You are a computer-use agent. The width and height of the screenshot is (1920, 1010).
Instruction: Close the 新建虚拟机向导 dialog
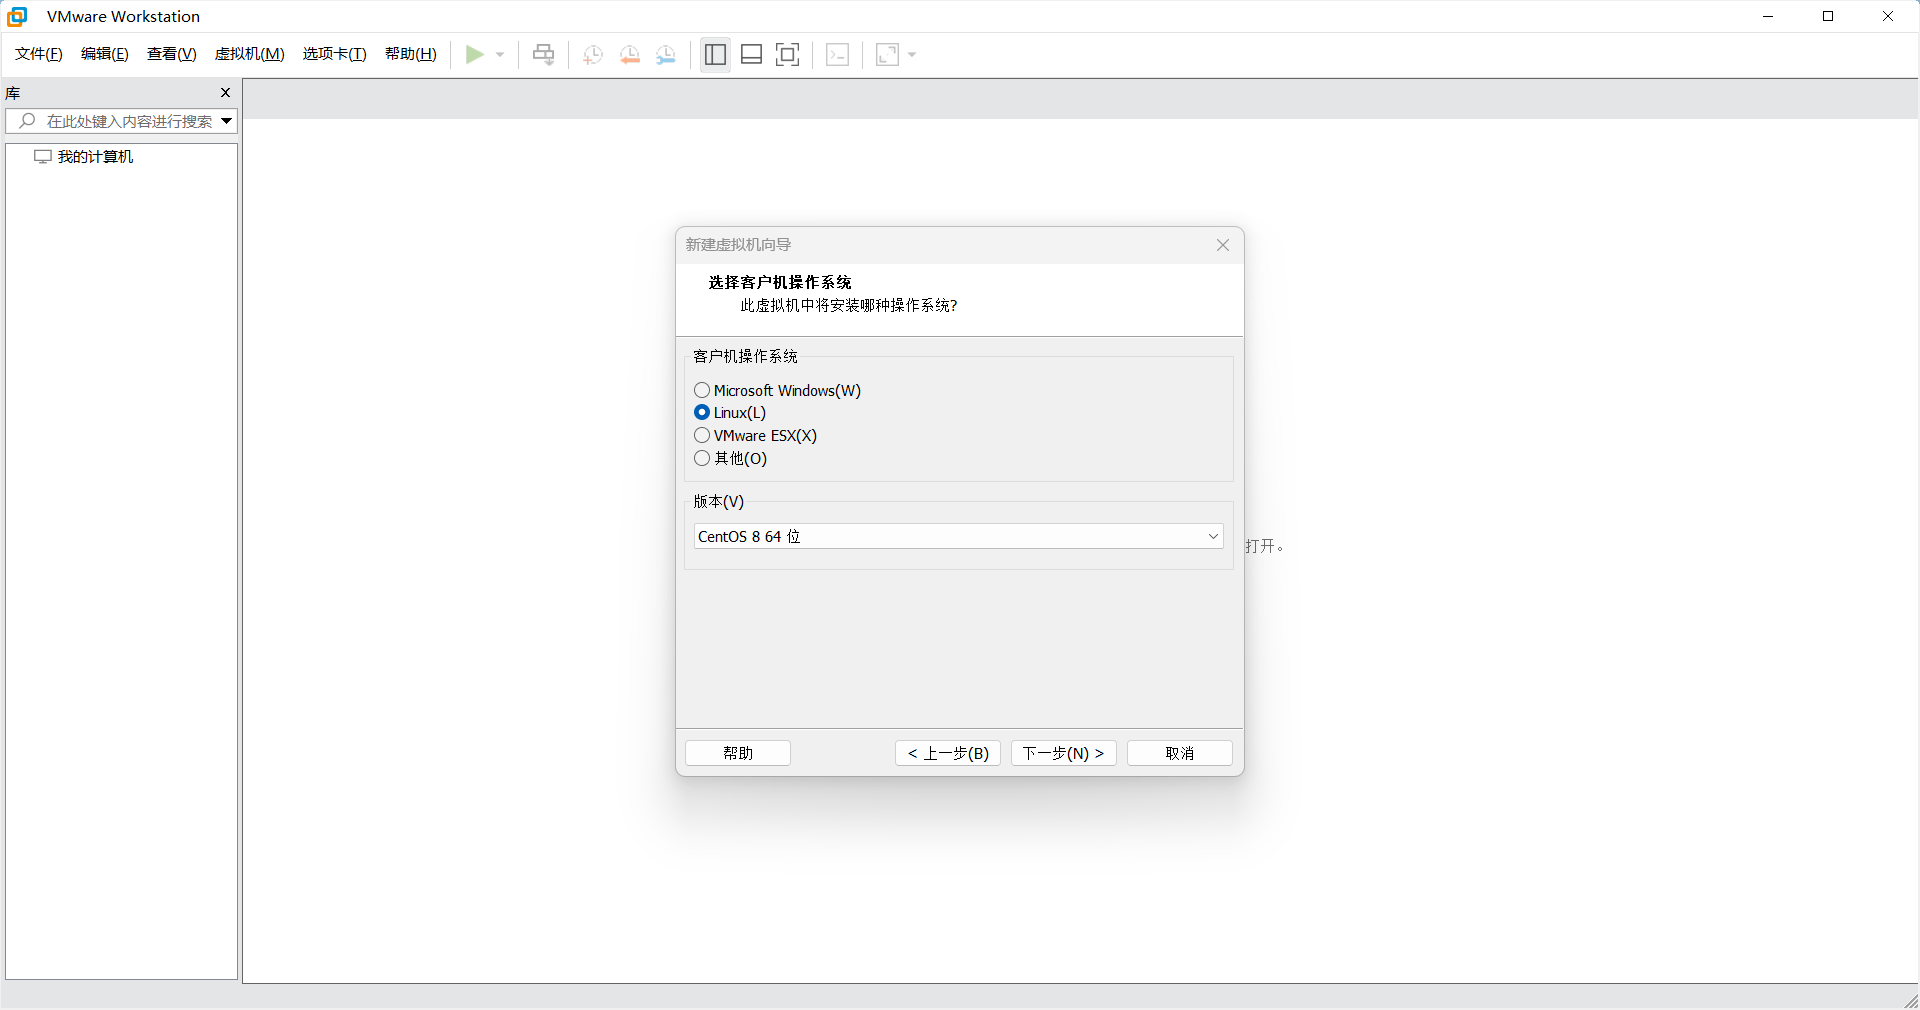pos(1223,245)
